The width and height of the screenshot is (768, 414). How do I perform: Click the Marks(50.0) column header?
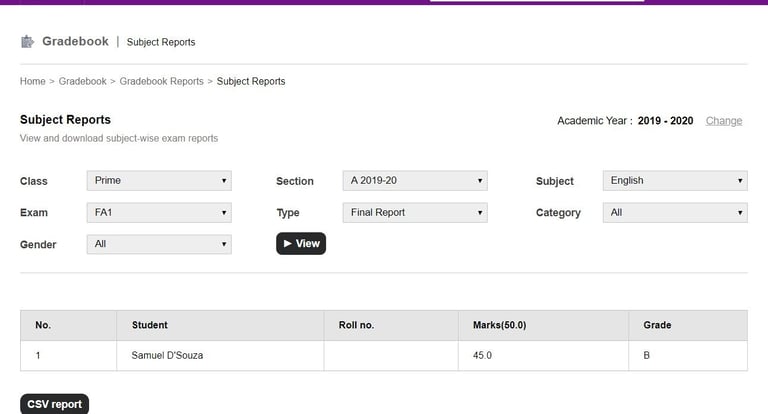pos(498,325)
